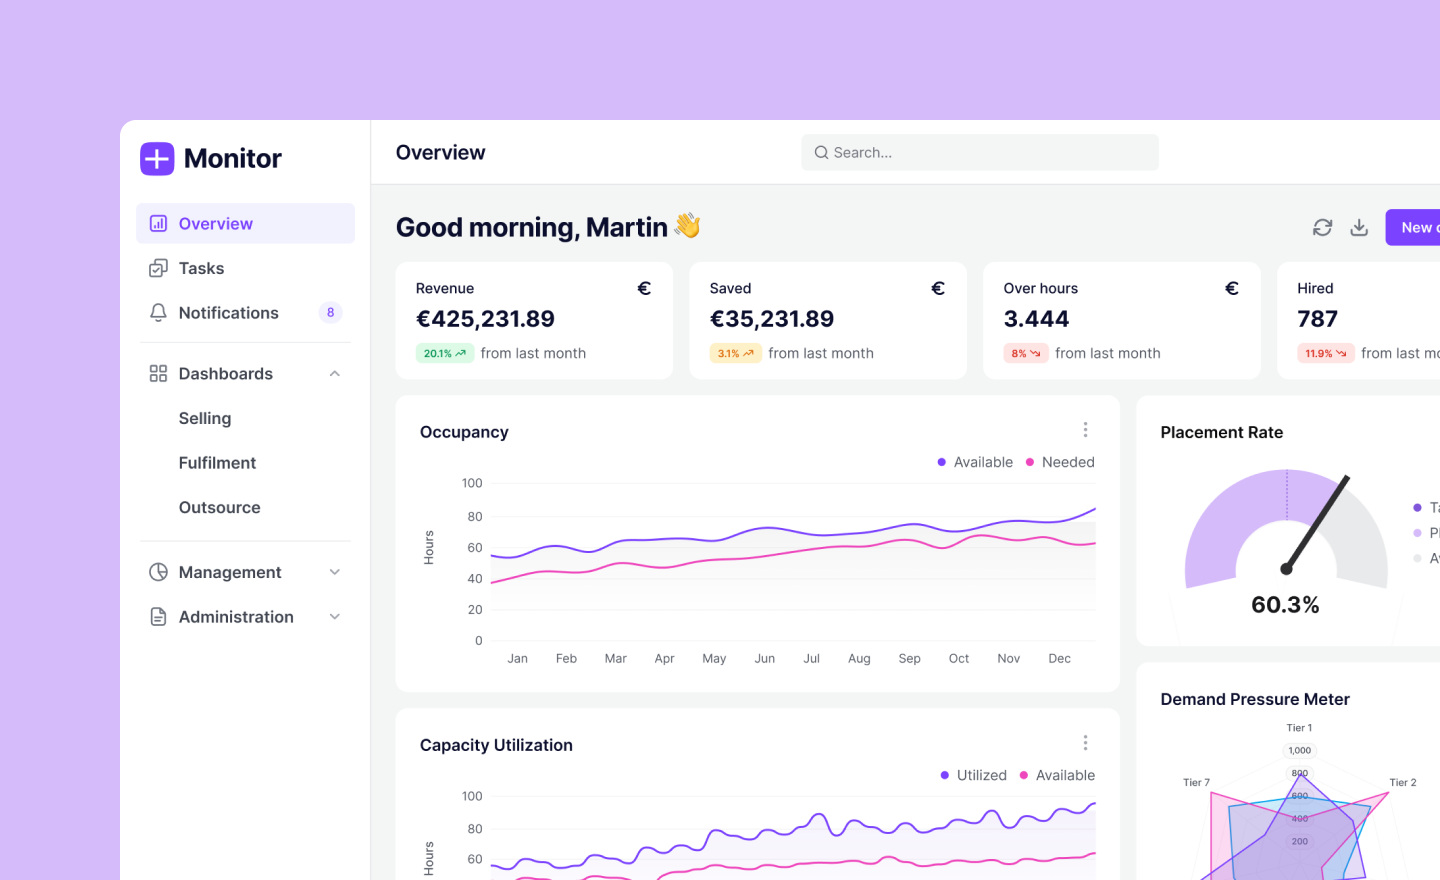Viewport: 1440px width, 880px height.
Task: Click the Dec label on Occupancy axis
Action: [1059, 658]
